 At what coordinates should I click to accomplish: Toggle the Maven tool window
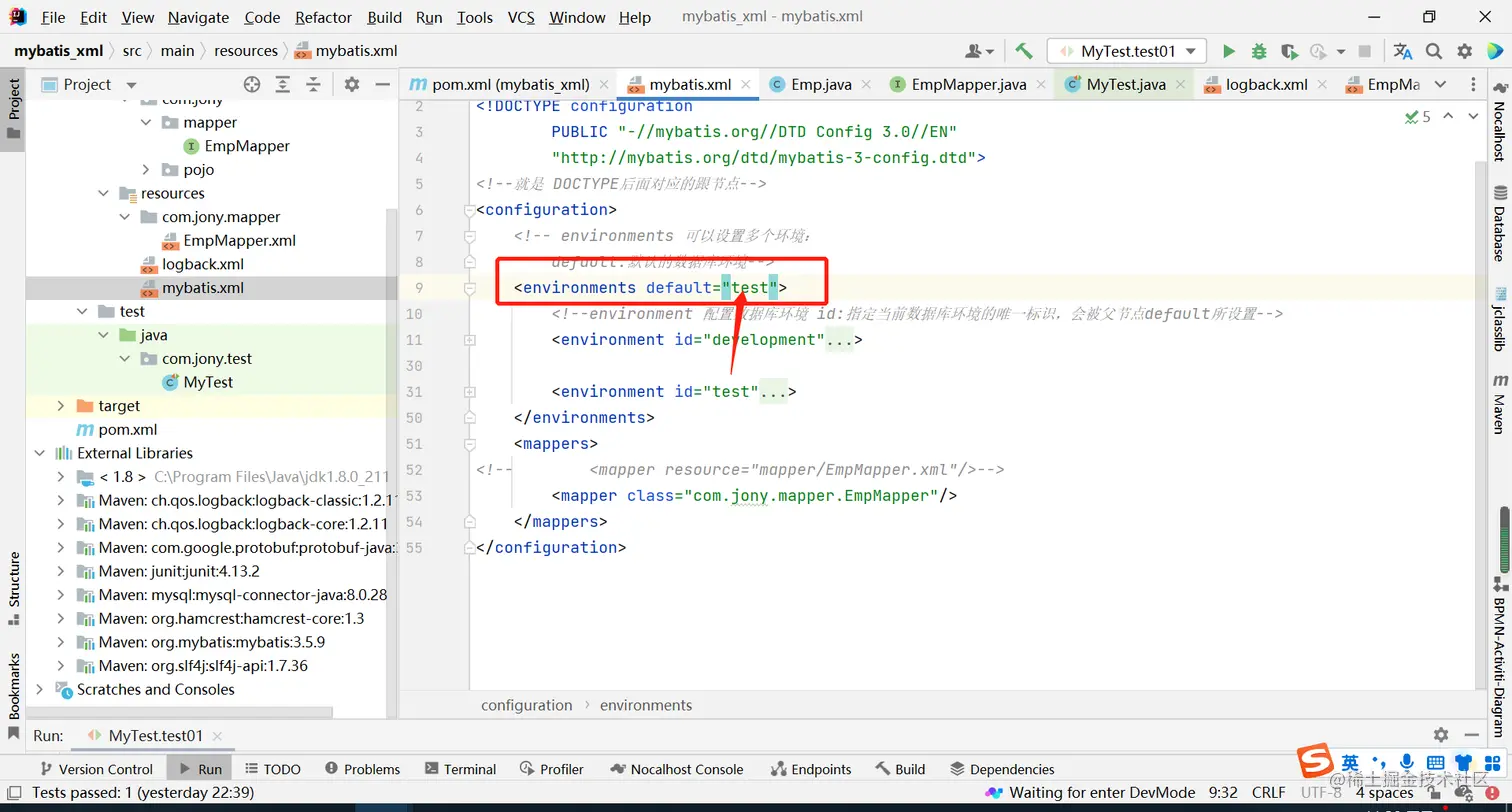point(1500,403)
